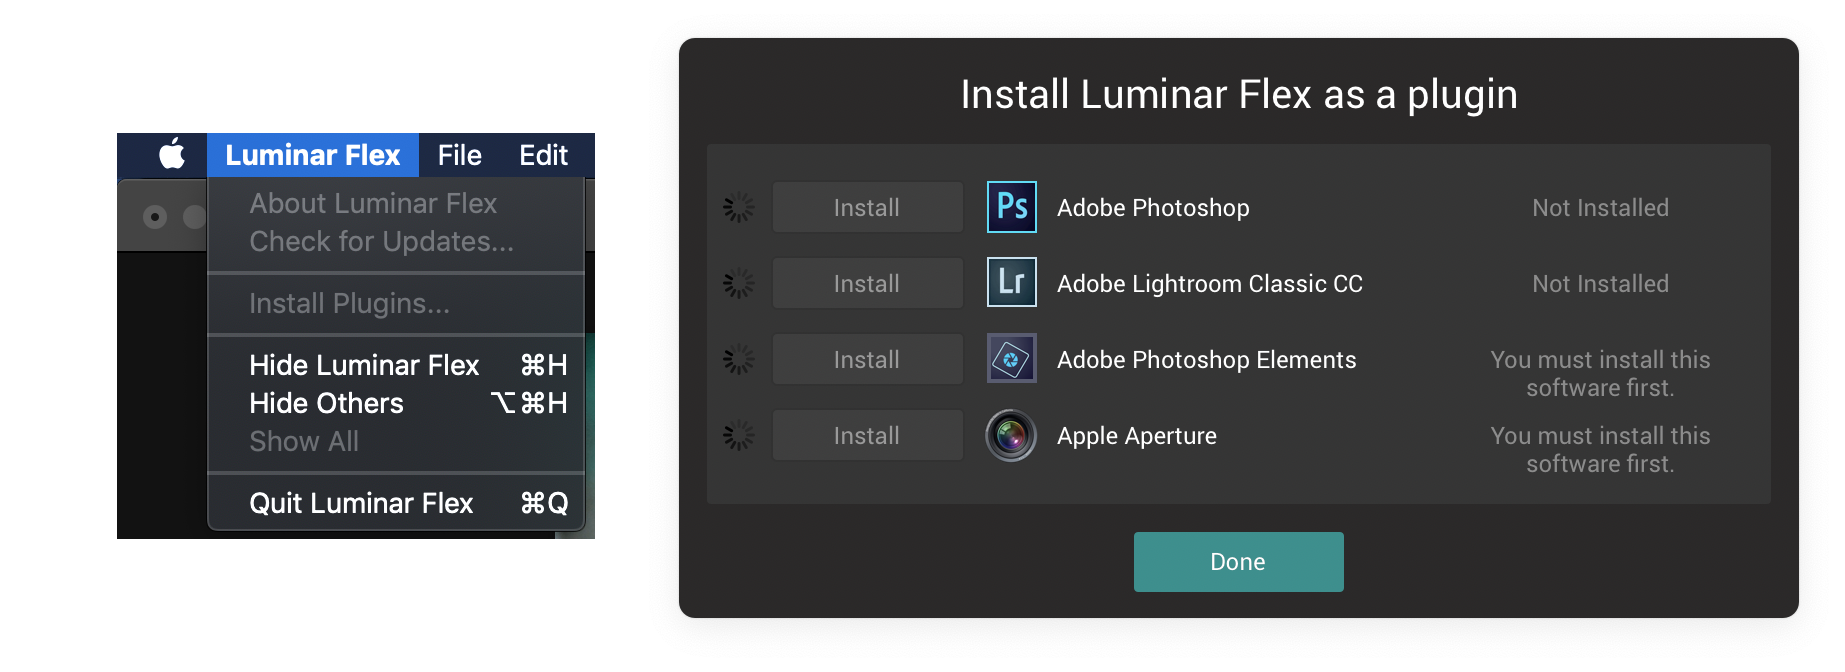
Task: Select Show All menu item
Action: (396, 441)
